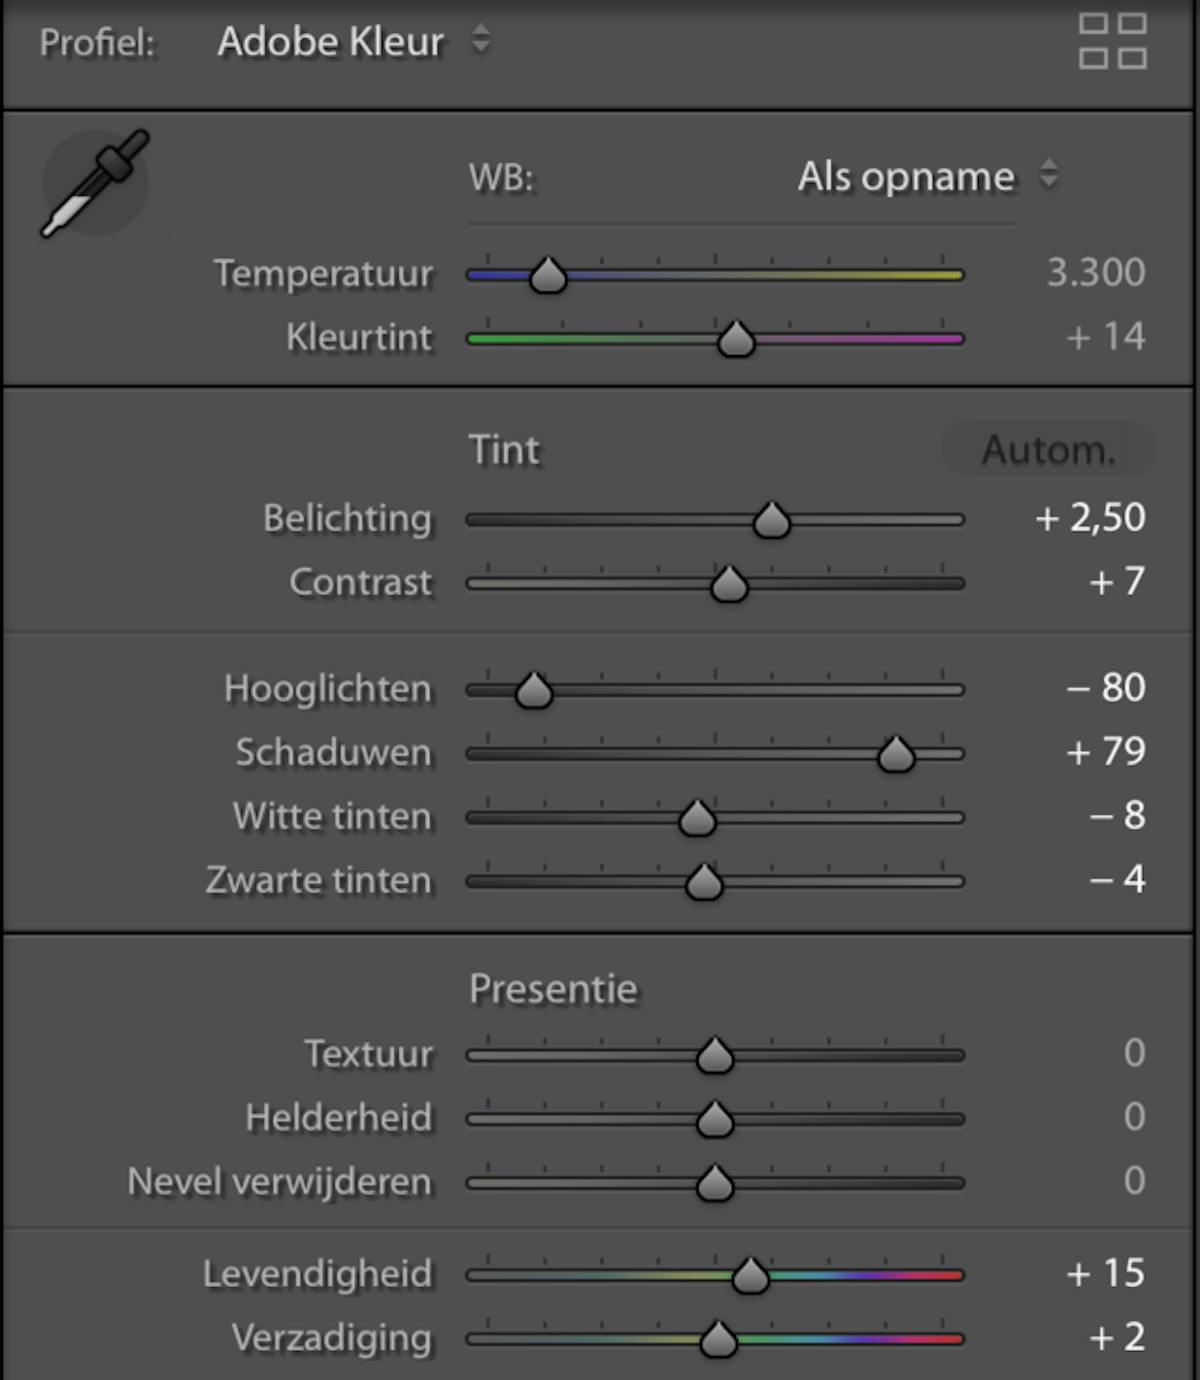
Task: Click the Schaduwen slider handle
Action: tap(896, 754)
